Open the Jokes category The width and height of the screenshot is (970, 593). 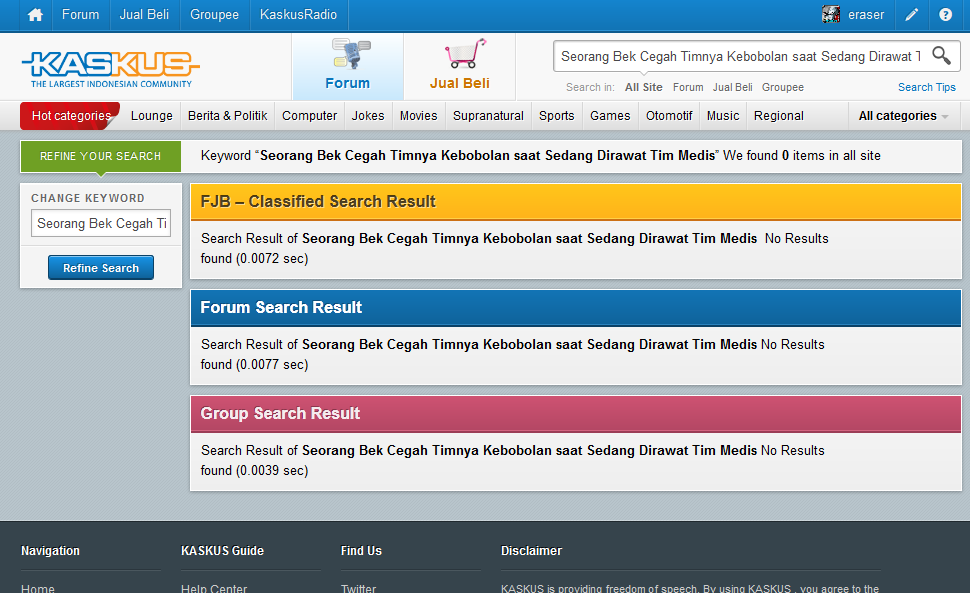point(368,116)
